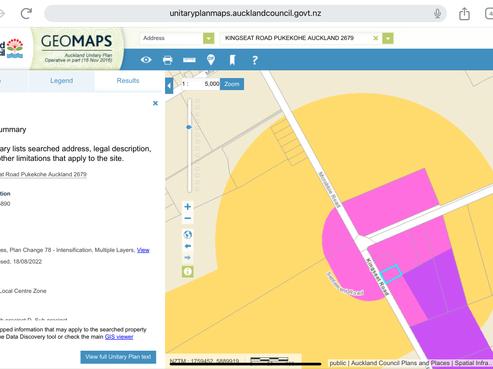This screenshot has height=369, width=493.
Task: Go to previous map extent arrow
Action: point(188,246)
